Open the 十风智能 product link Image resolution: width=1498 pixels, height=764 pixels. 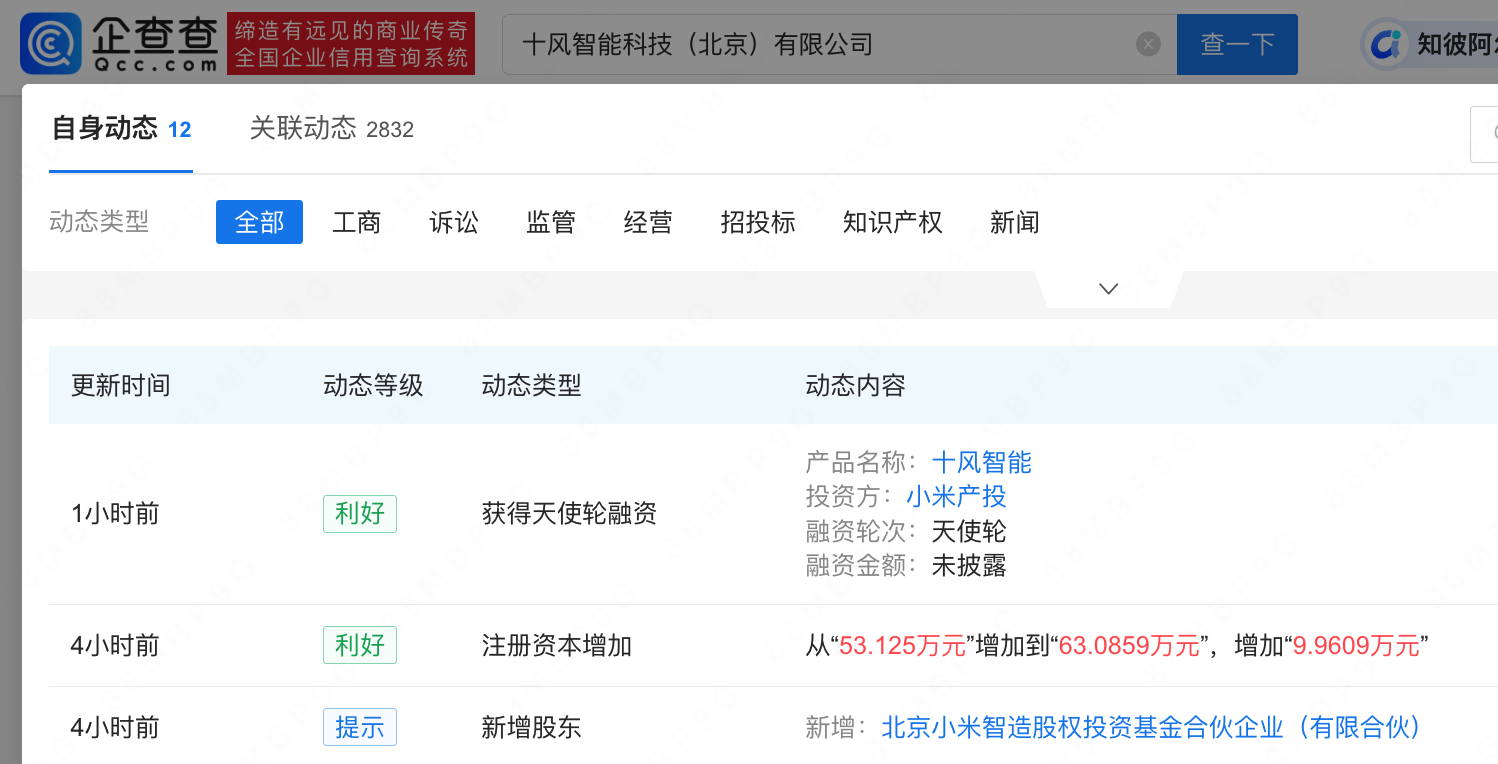pyautogui.click(x=982, y=462)
